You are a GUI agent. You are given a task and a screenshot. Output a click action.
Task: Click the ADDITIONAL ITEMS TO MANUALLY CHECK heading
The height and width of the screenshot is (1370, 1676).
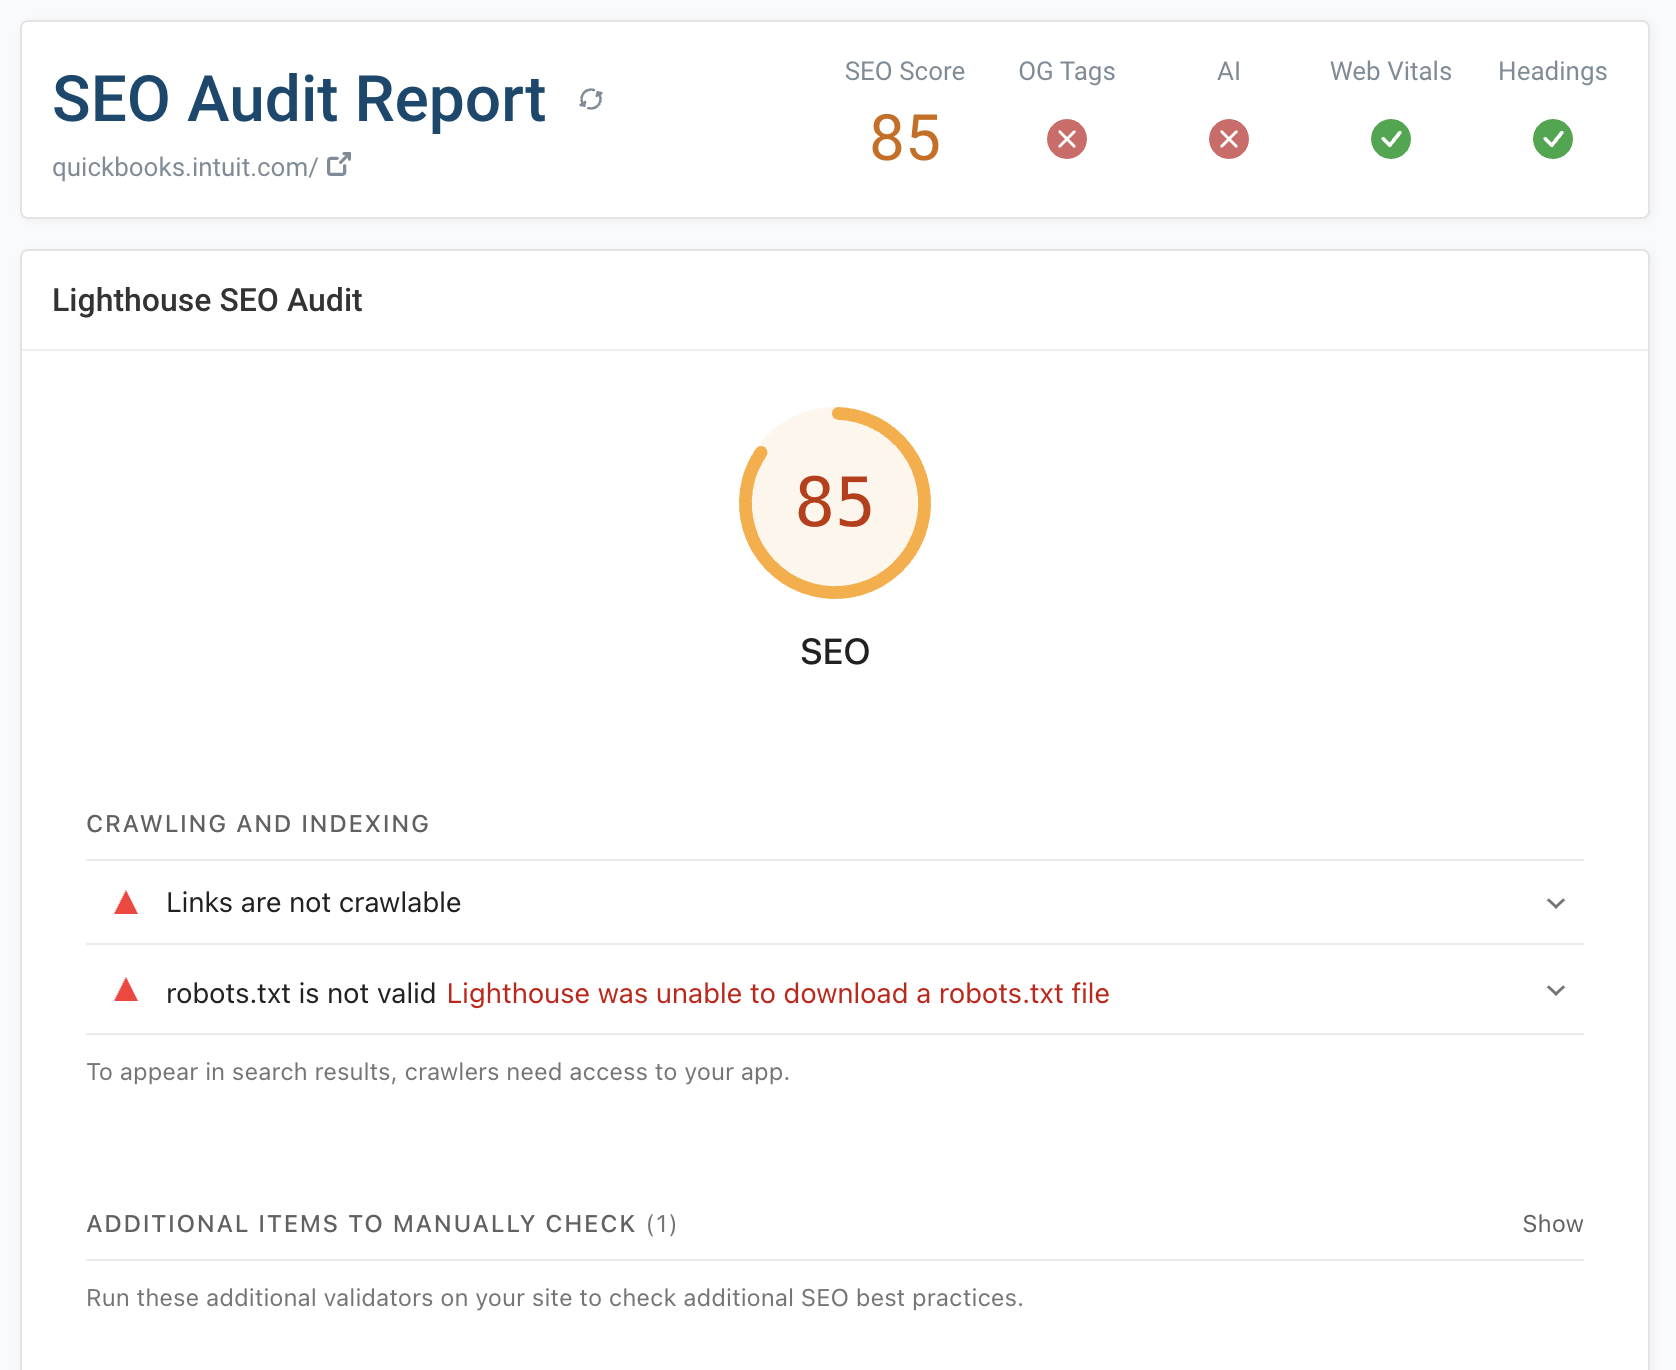382,1224
